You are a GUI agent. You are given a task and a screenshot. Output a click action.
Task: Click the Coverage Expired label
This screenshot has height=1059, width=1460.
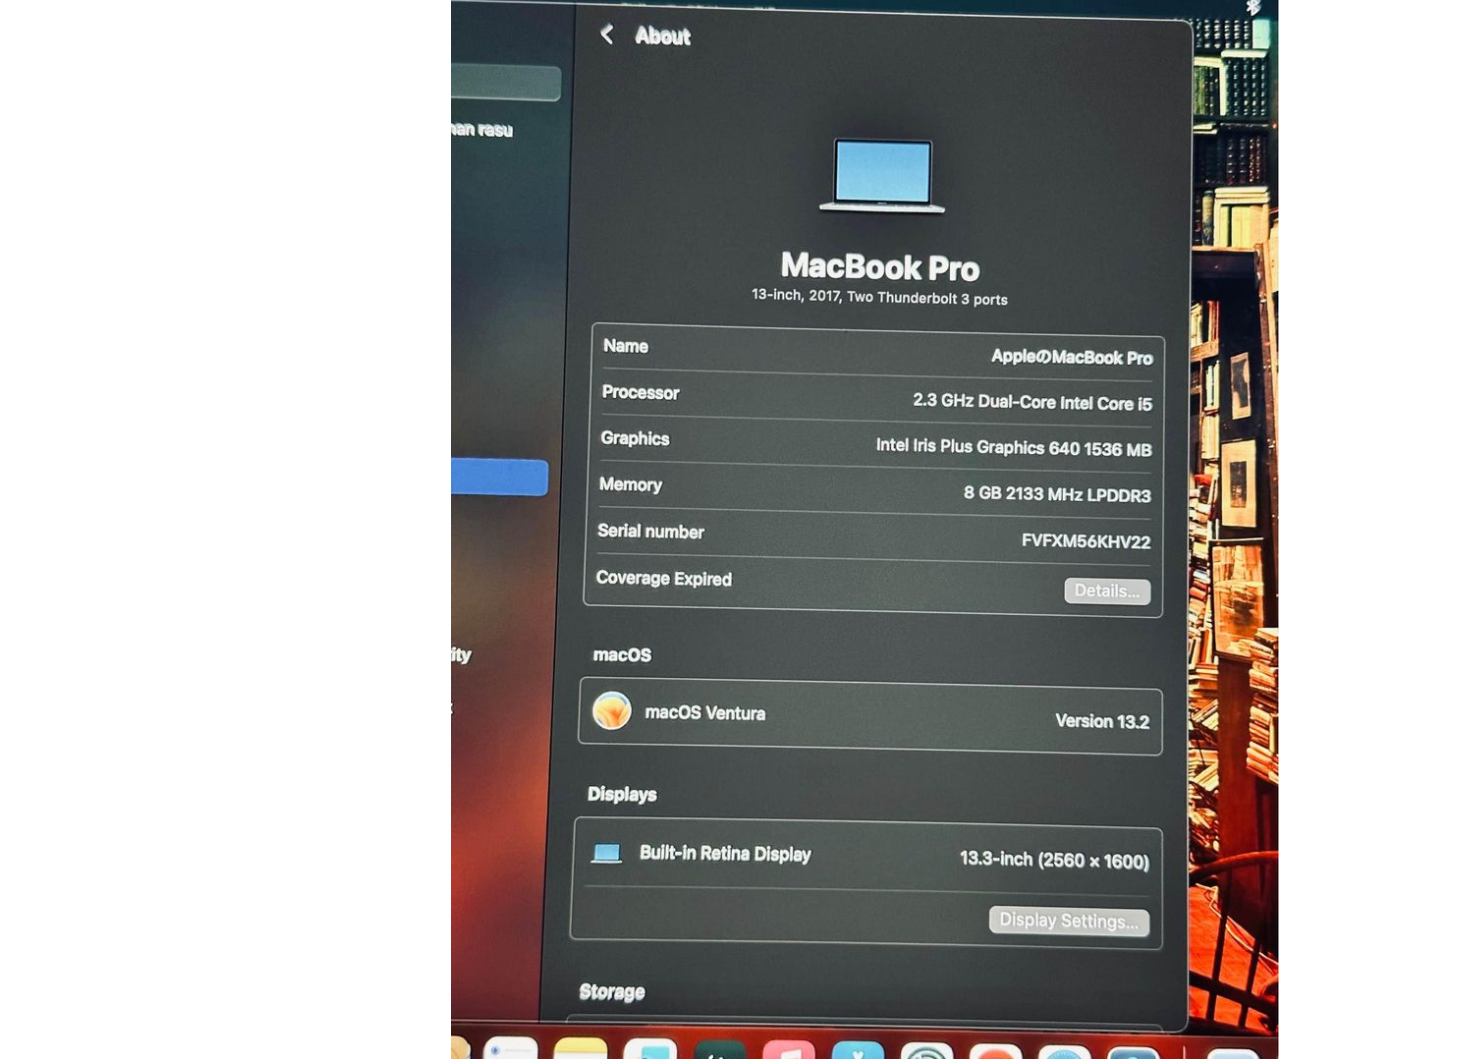point(664,579)
